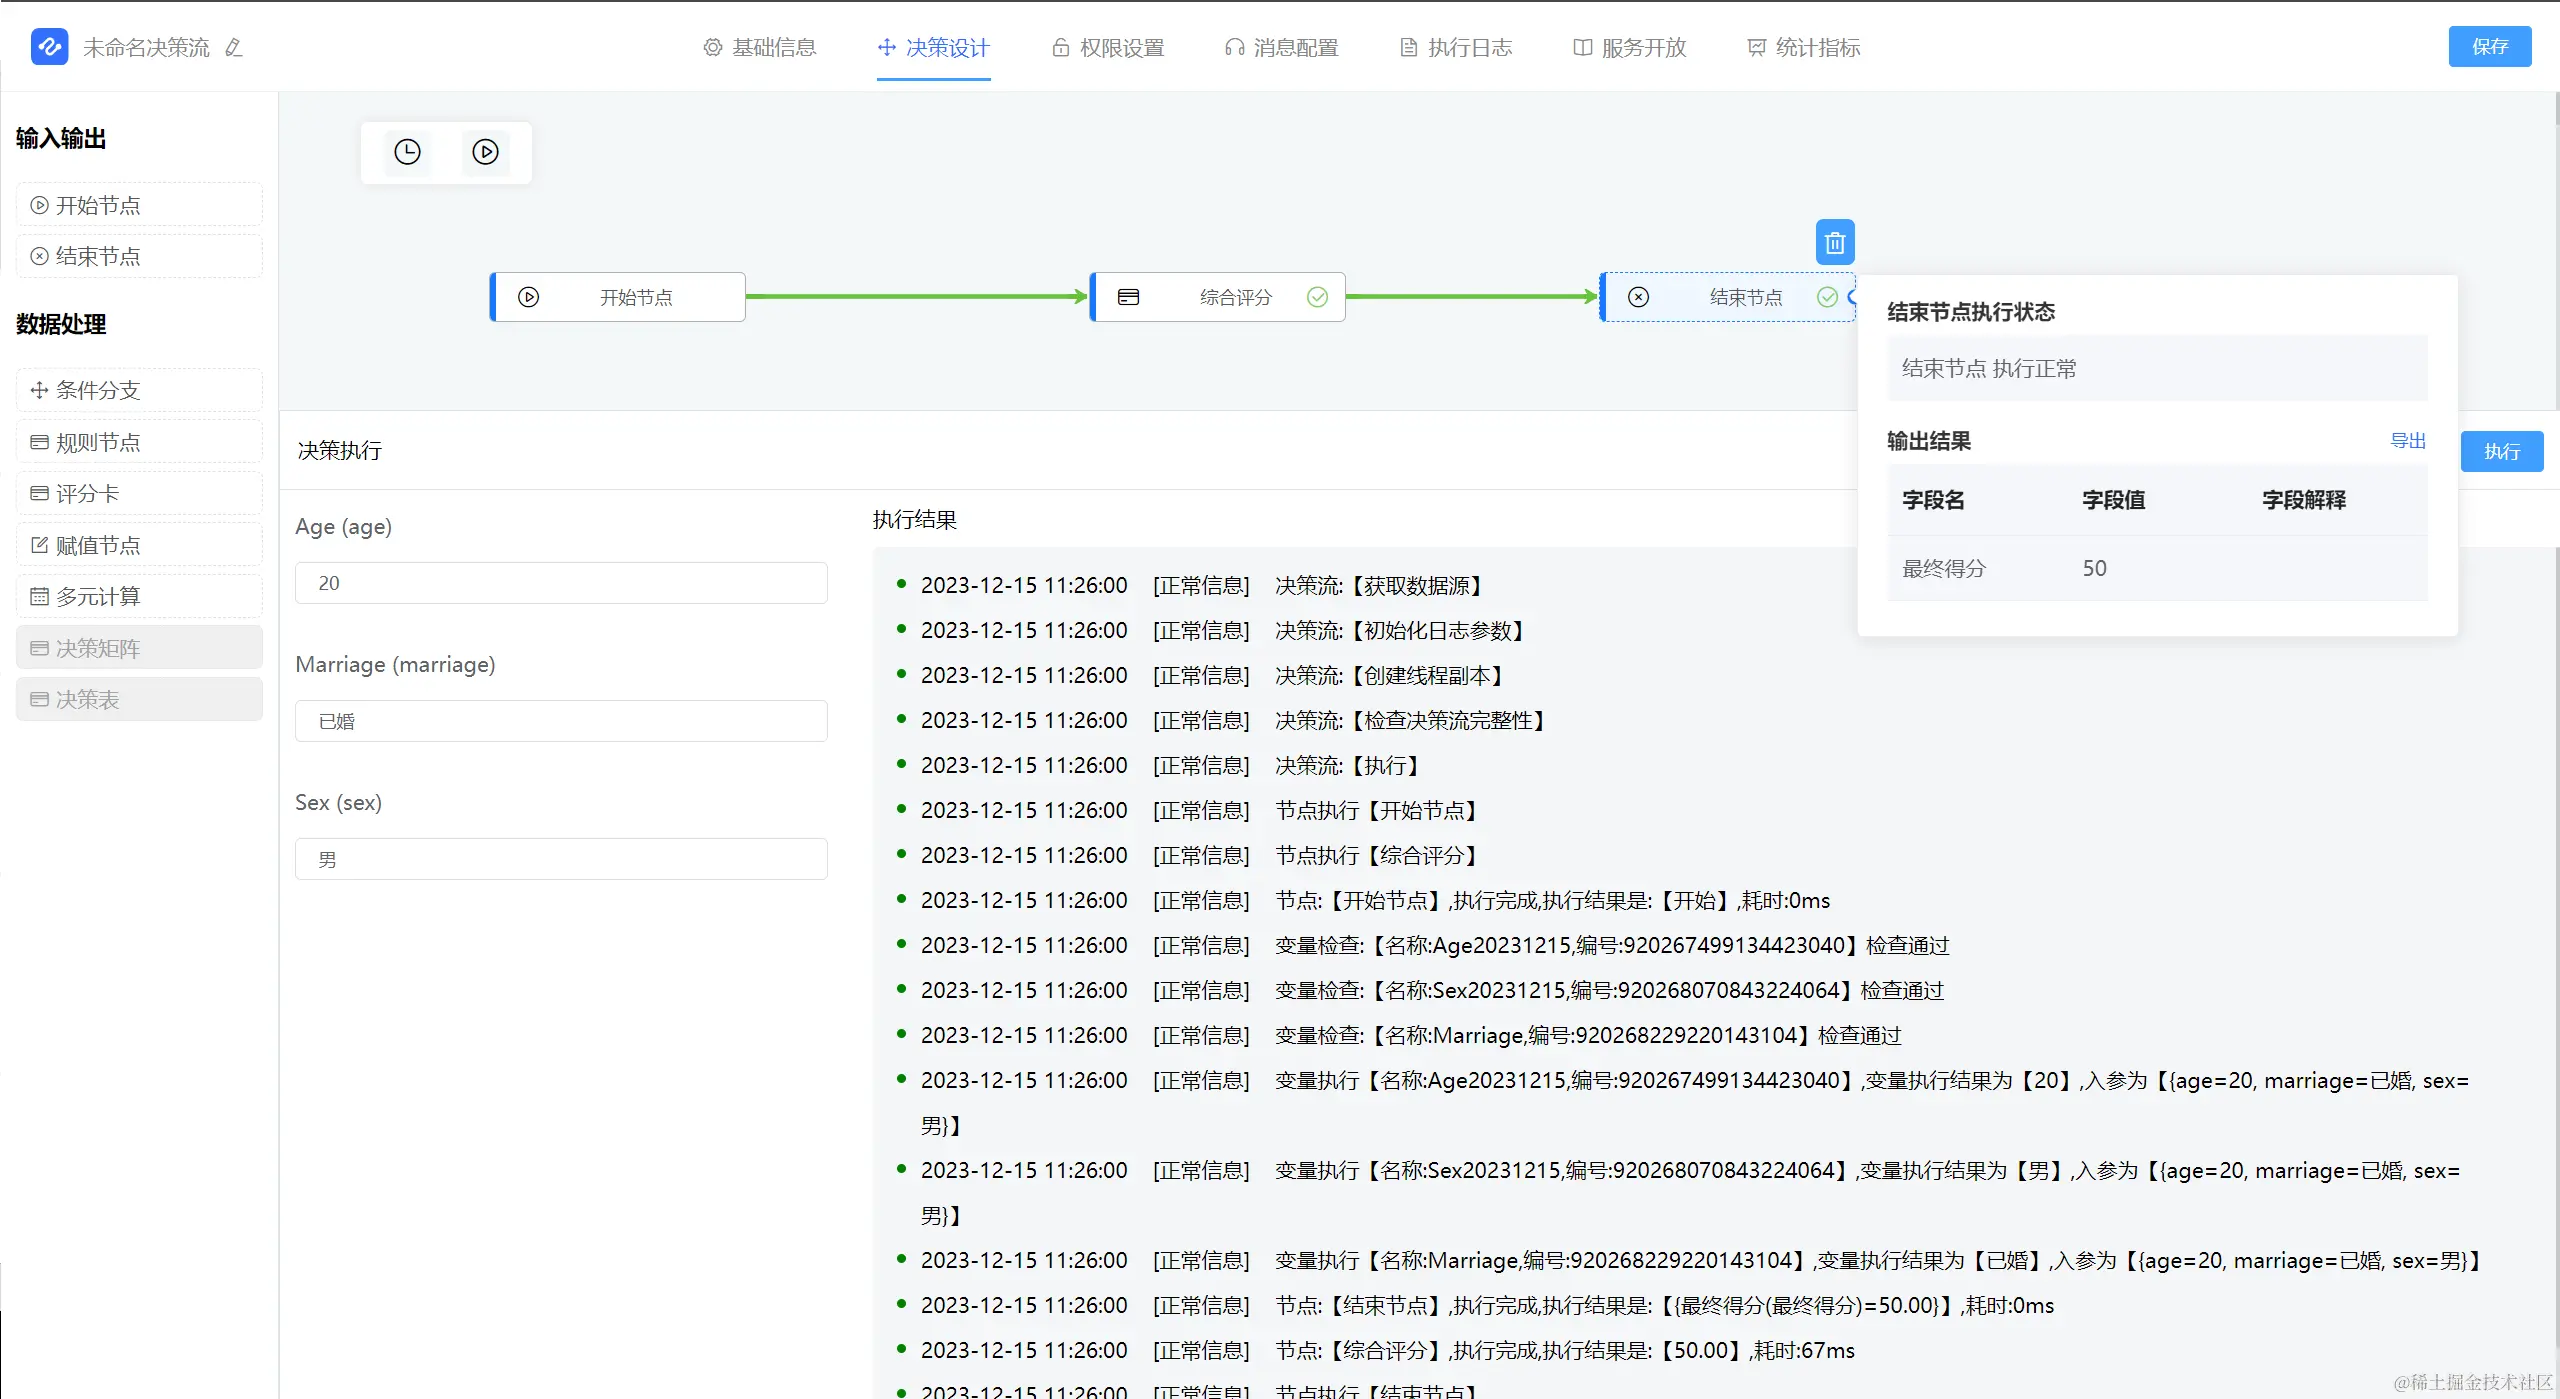Click the play run icon on canvas toolbar
The width and height of the screenshot is (2560, 1399).
(x=485, y=152)
